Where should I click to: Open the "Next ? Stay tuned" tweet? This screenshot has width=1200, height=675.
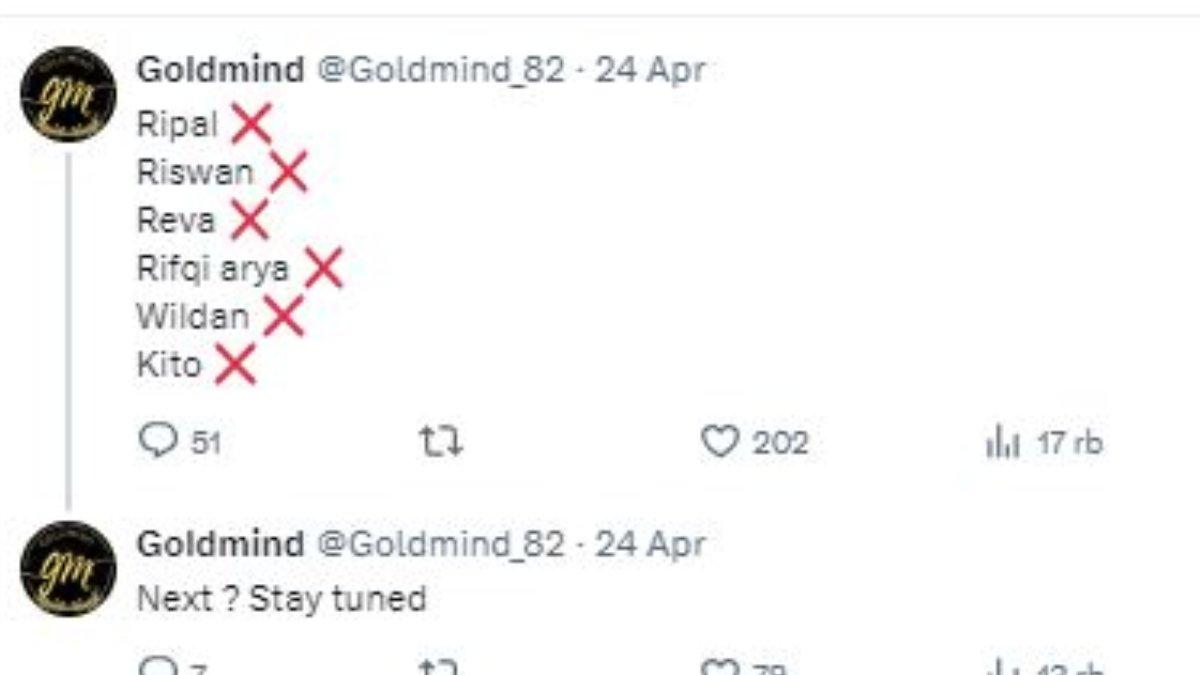pyautogui.click(x=282, y=599)
